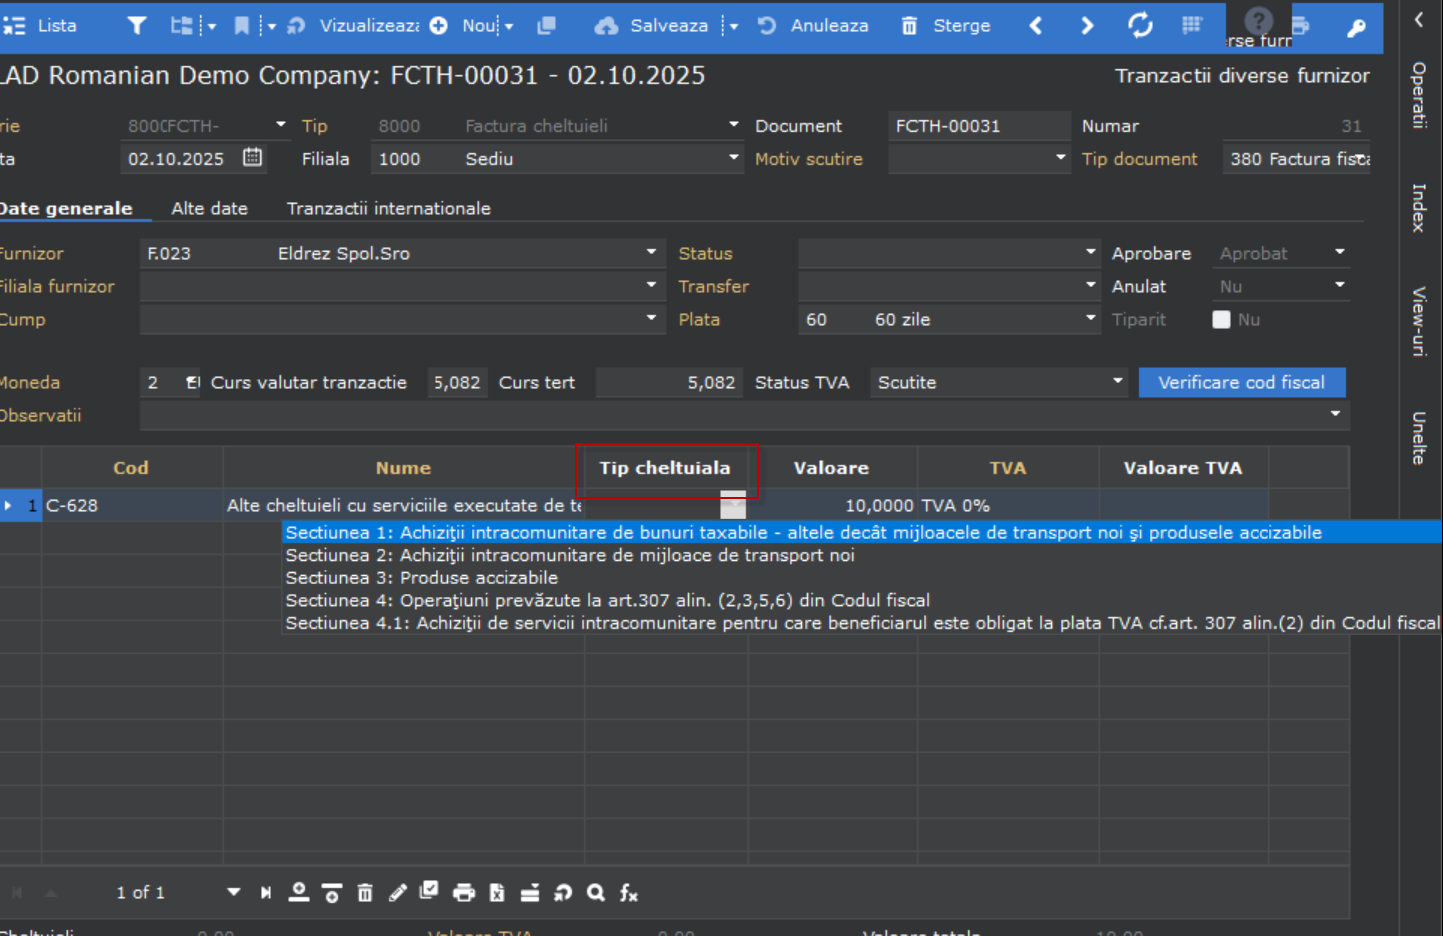Click the Salveaza button
The image size is (1443, 936).
click(654, 26)
